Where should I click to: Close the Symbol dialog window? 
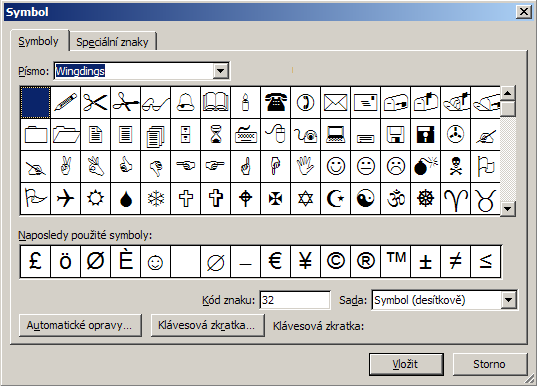coord(524,12)
